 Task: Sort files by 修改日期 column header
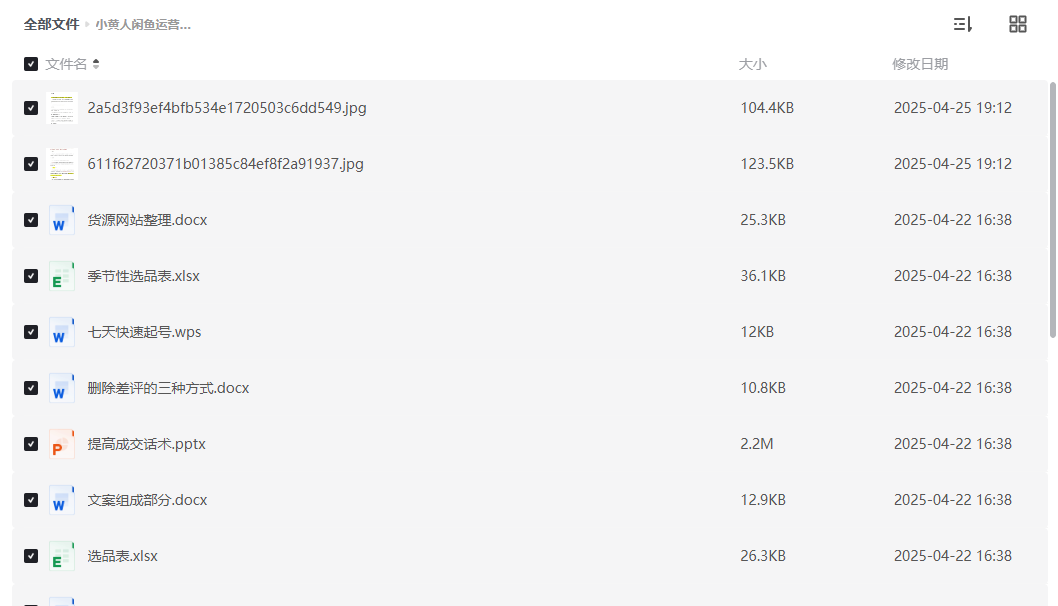coord(920,64)
